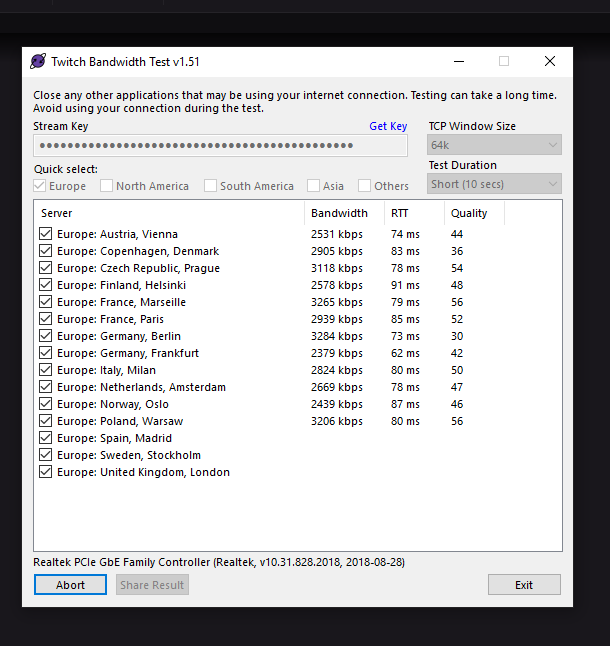Uncheck the Copenhagen, Denmark server checkbox
Image resolution: width=610 pixels, height=646 pixels.
coord(45,250)
